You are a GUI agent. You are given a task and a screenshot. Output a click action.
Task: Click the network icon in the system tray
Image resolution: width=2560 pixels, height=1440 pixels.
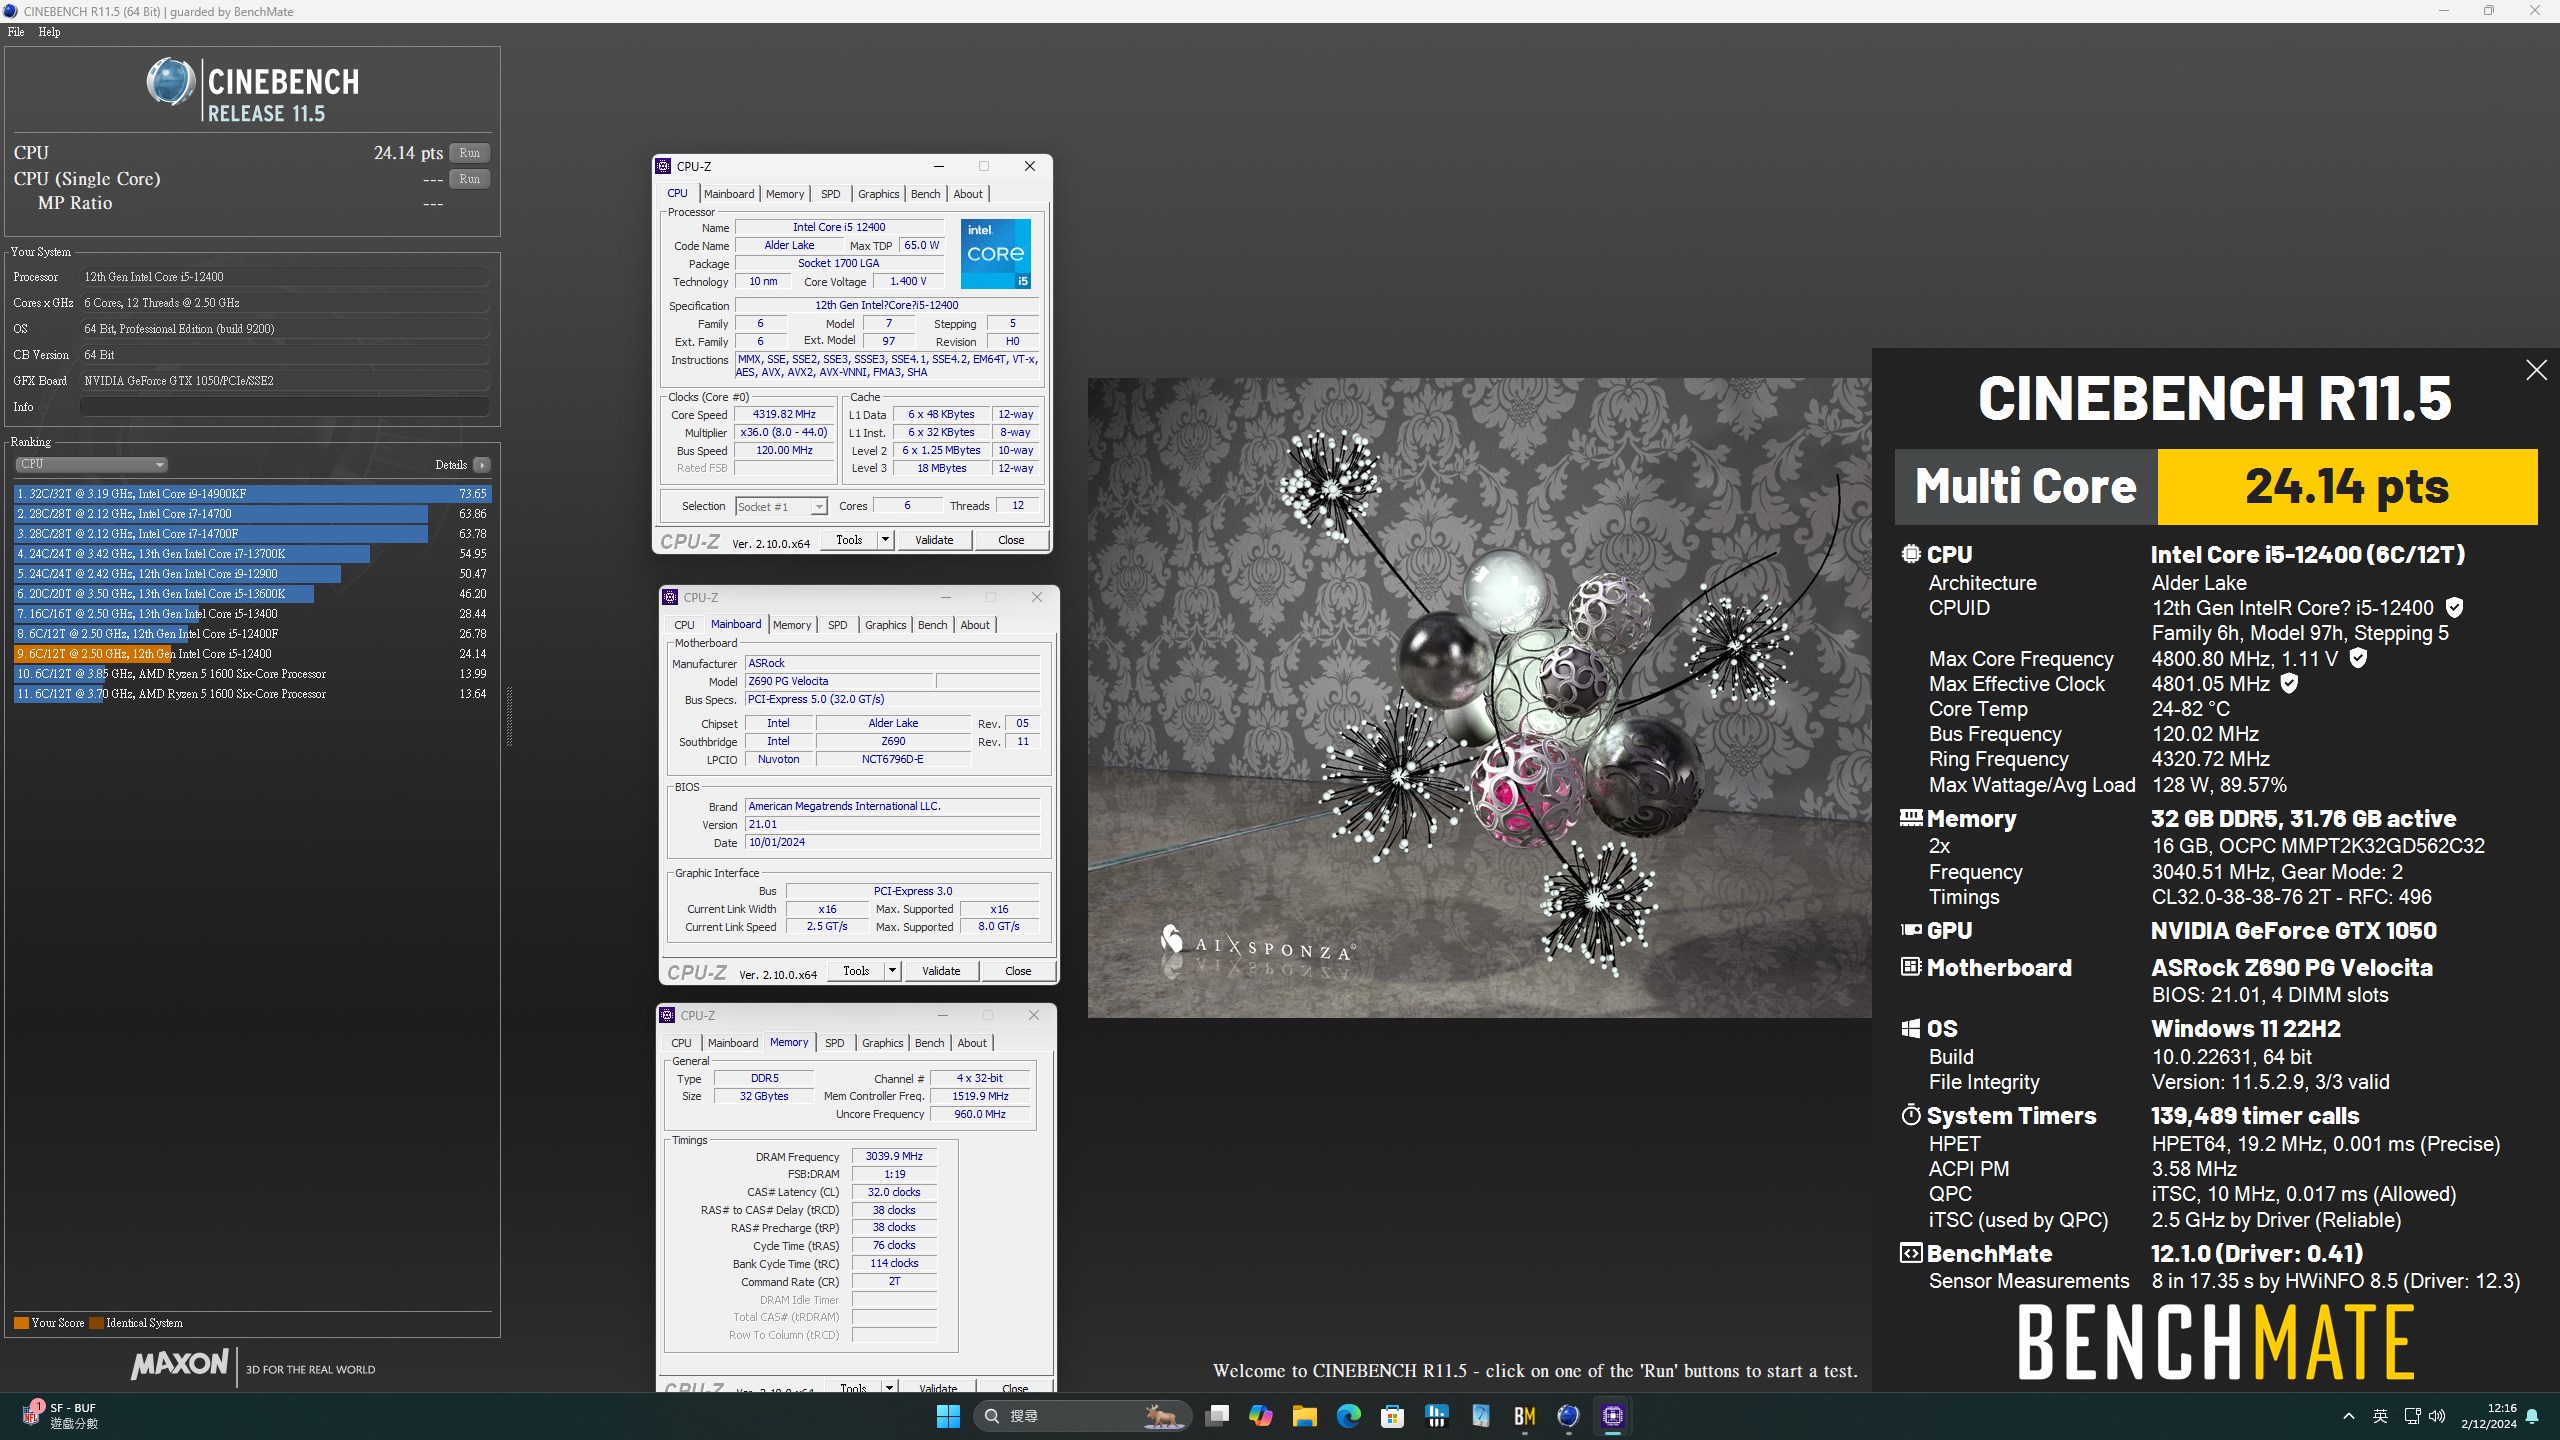[2412, 1416]
